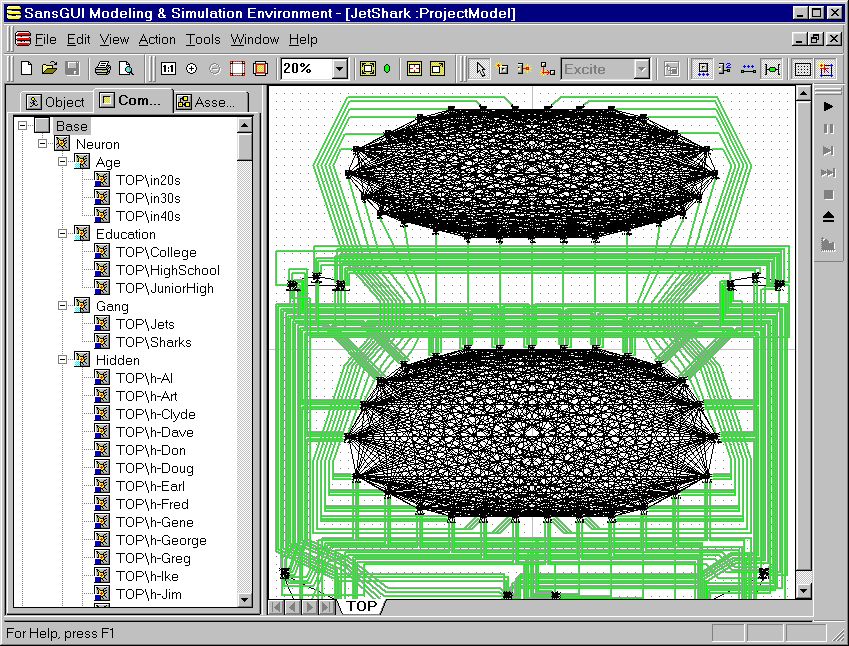Click the eject icon in run toolbar
Screen dimensions: 849x646
[x=828, y=217]
